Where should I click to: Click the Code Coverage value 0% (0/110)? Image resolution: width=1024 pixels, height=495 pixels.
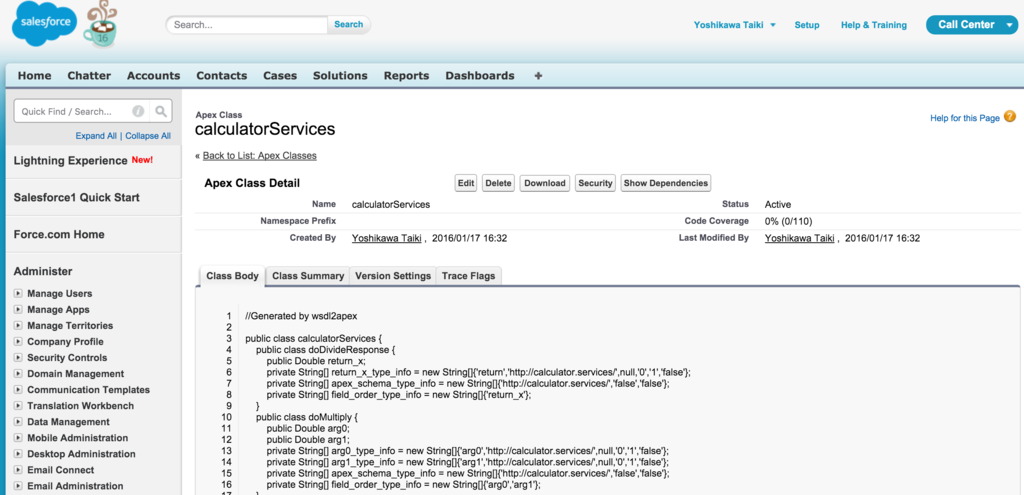(x=788, y=221)
